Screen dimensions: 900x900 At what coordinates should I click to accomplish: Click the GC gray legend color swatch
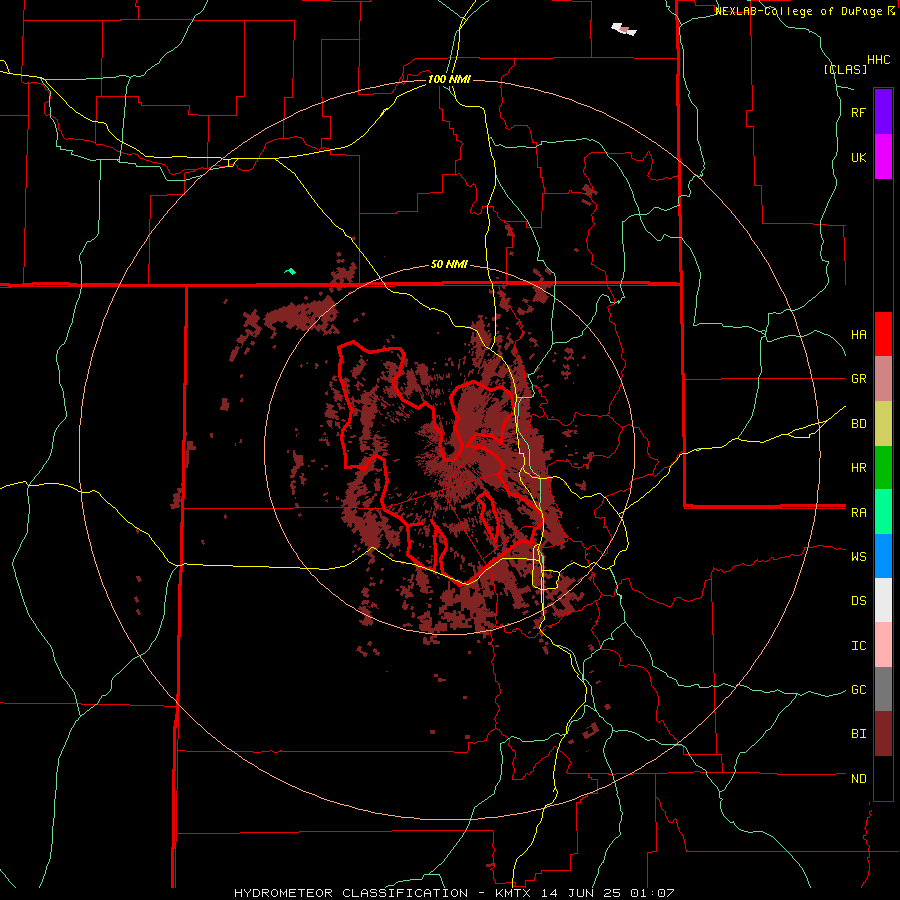[x=883, y=689]
